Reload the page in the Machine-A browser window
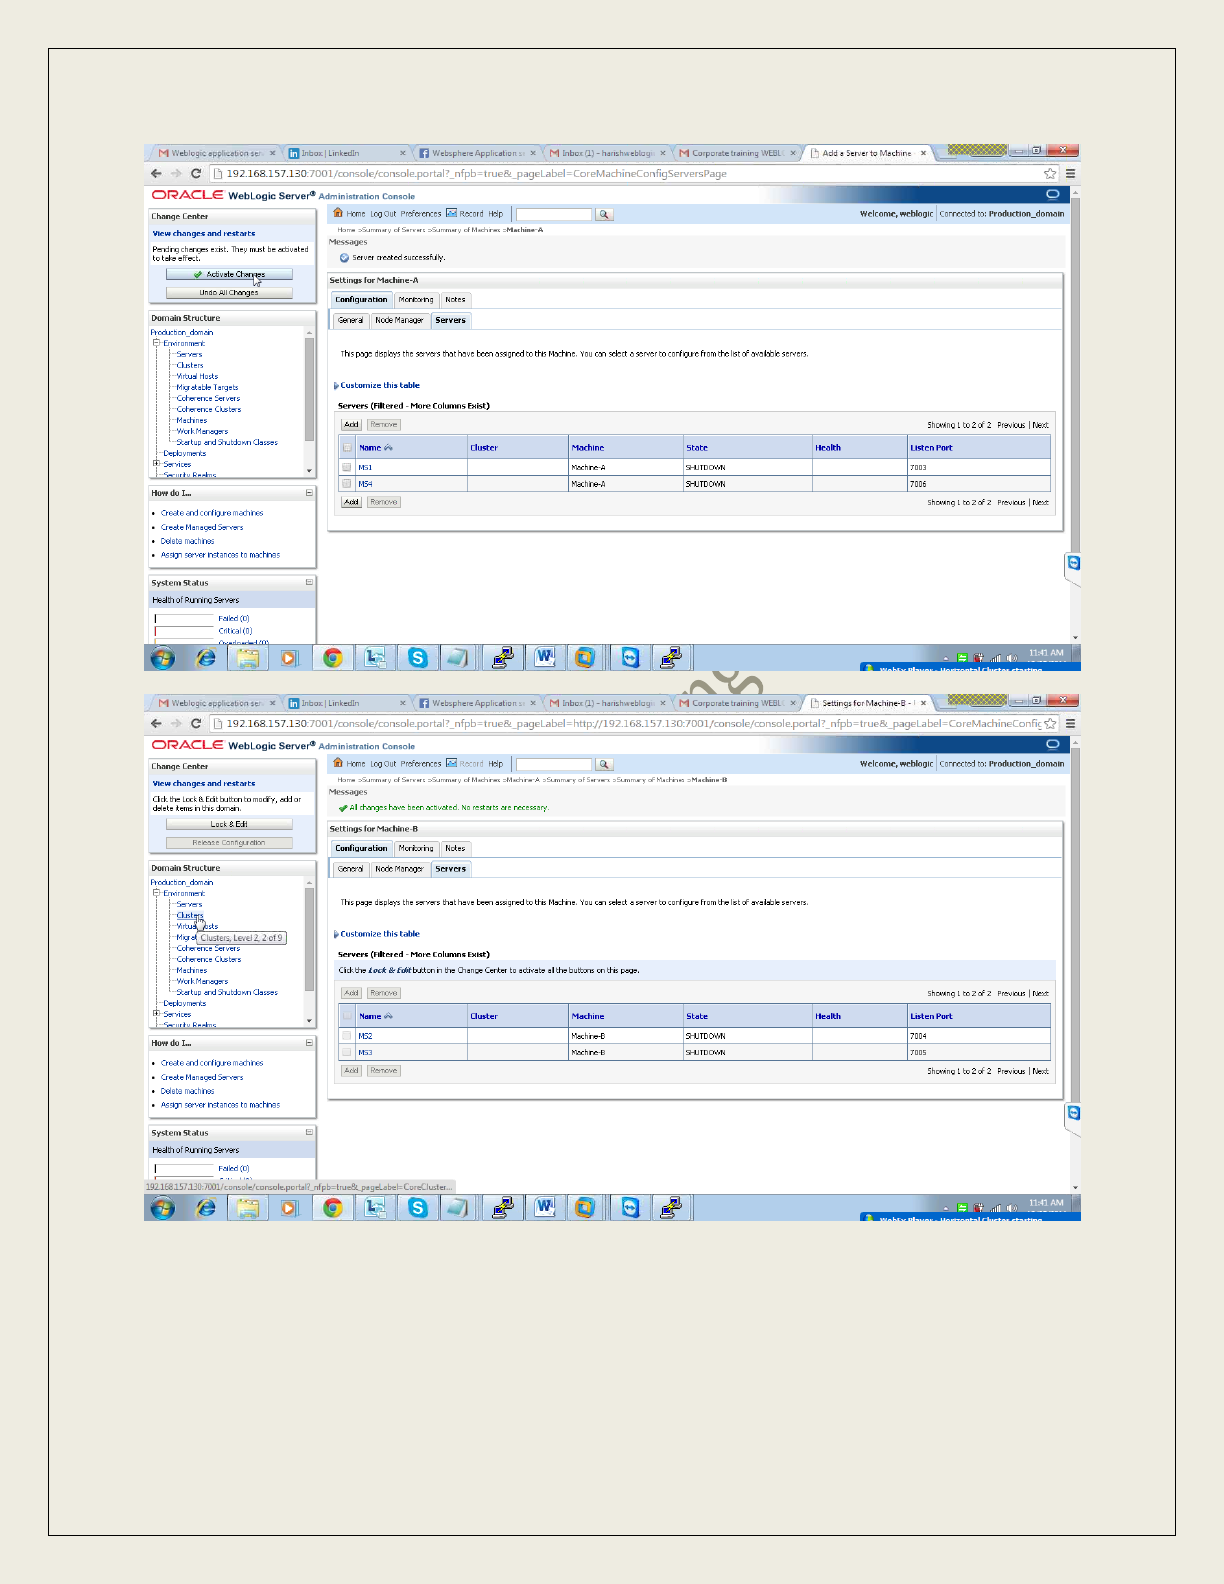 coord(196,173)
